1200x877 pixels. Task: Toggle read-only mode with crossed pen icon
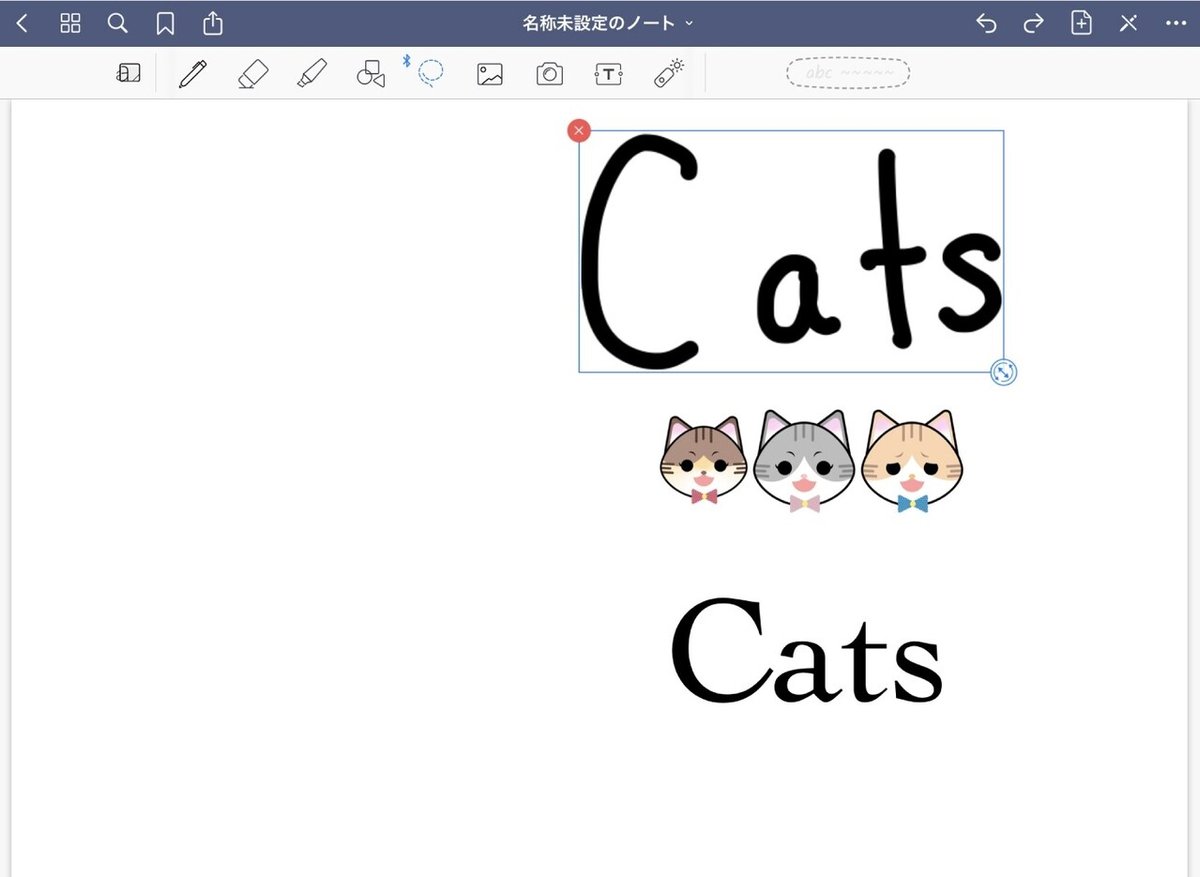pos(1128,23)
